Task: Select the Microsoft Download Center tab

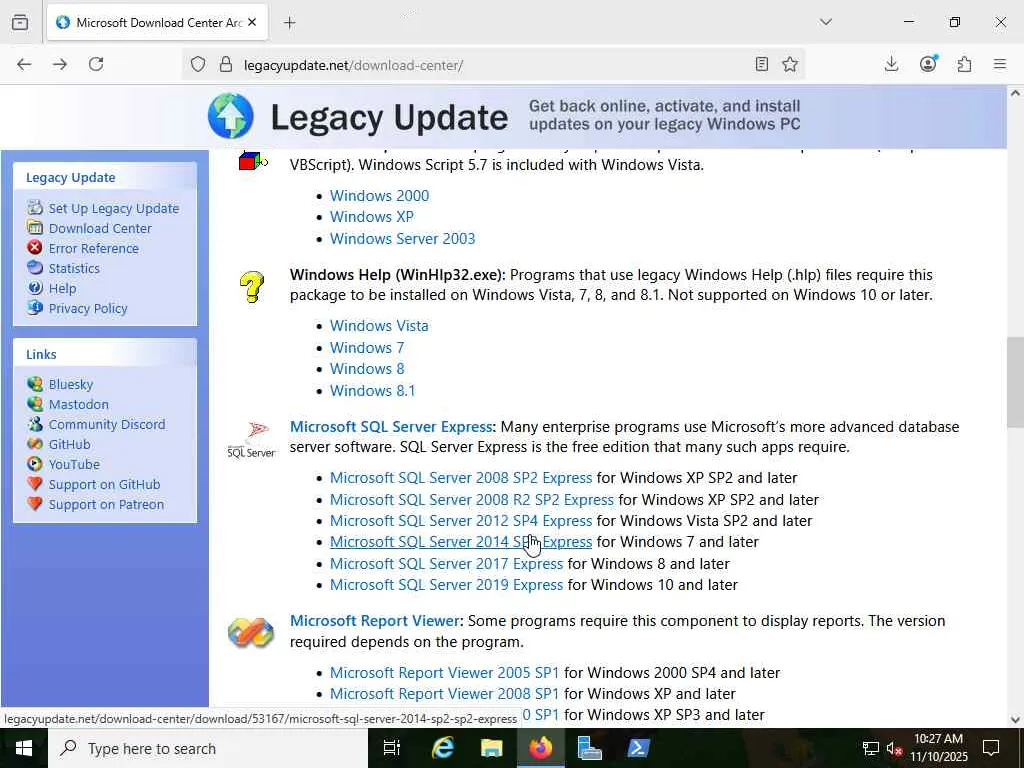Action: coord(155,22)
